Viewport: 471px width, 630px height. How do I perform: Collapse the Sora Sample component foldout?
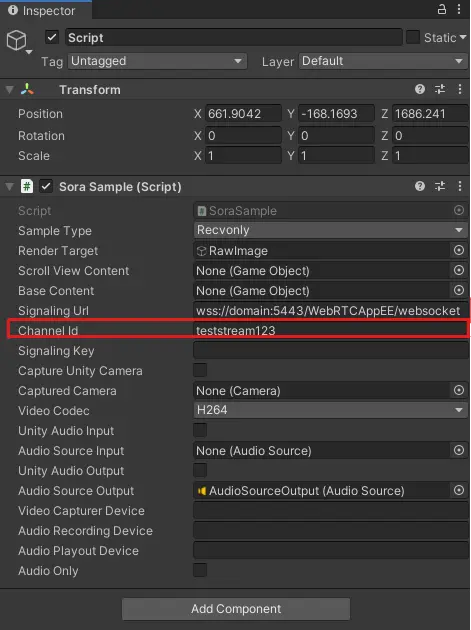[x=10, y=186]
